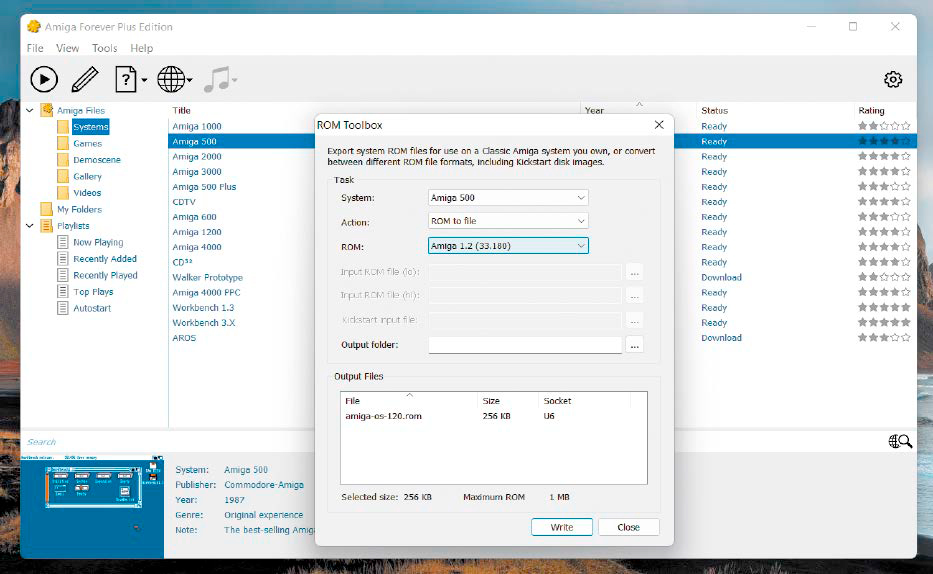Collapse the Amiga Files tree node
This screenshot has height=574, width=933.
click(x=30, y=110)
